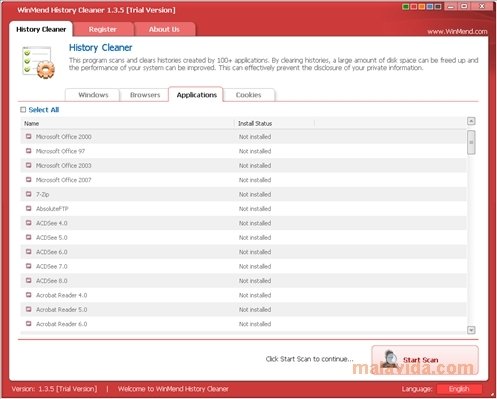The height and width of the screenshot is (399, 497).
Task: Click the icon beside Microsoft Office 97
Action: point(29,151)
